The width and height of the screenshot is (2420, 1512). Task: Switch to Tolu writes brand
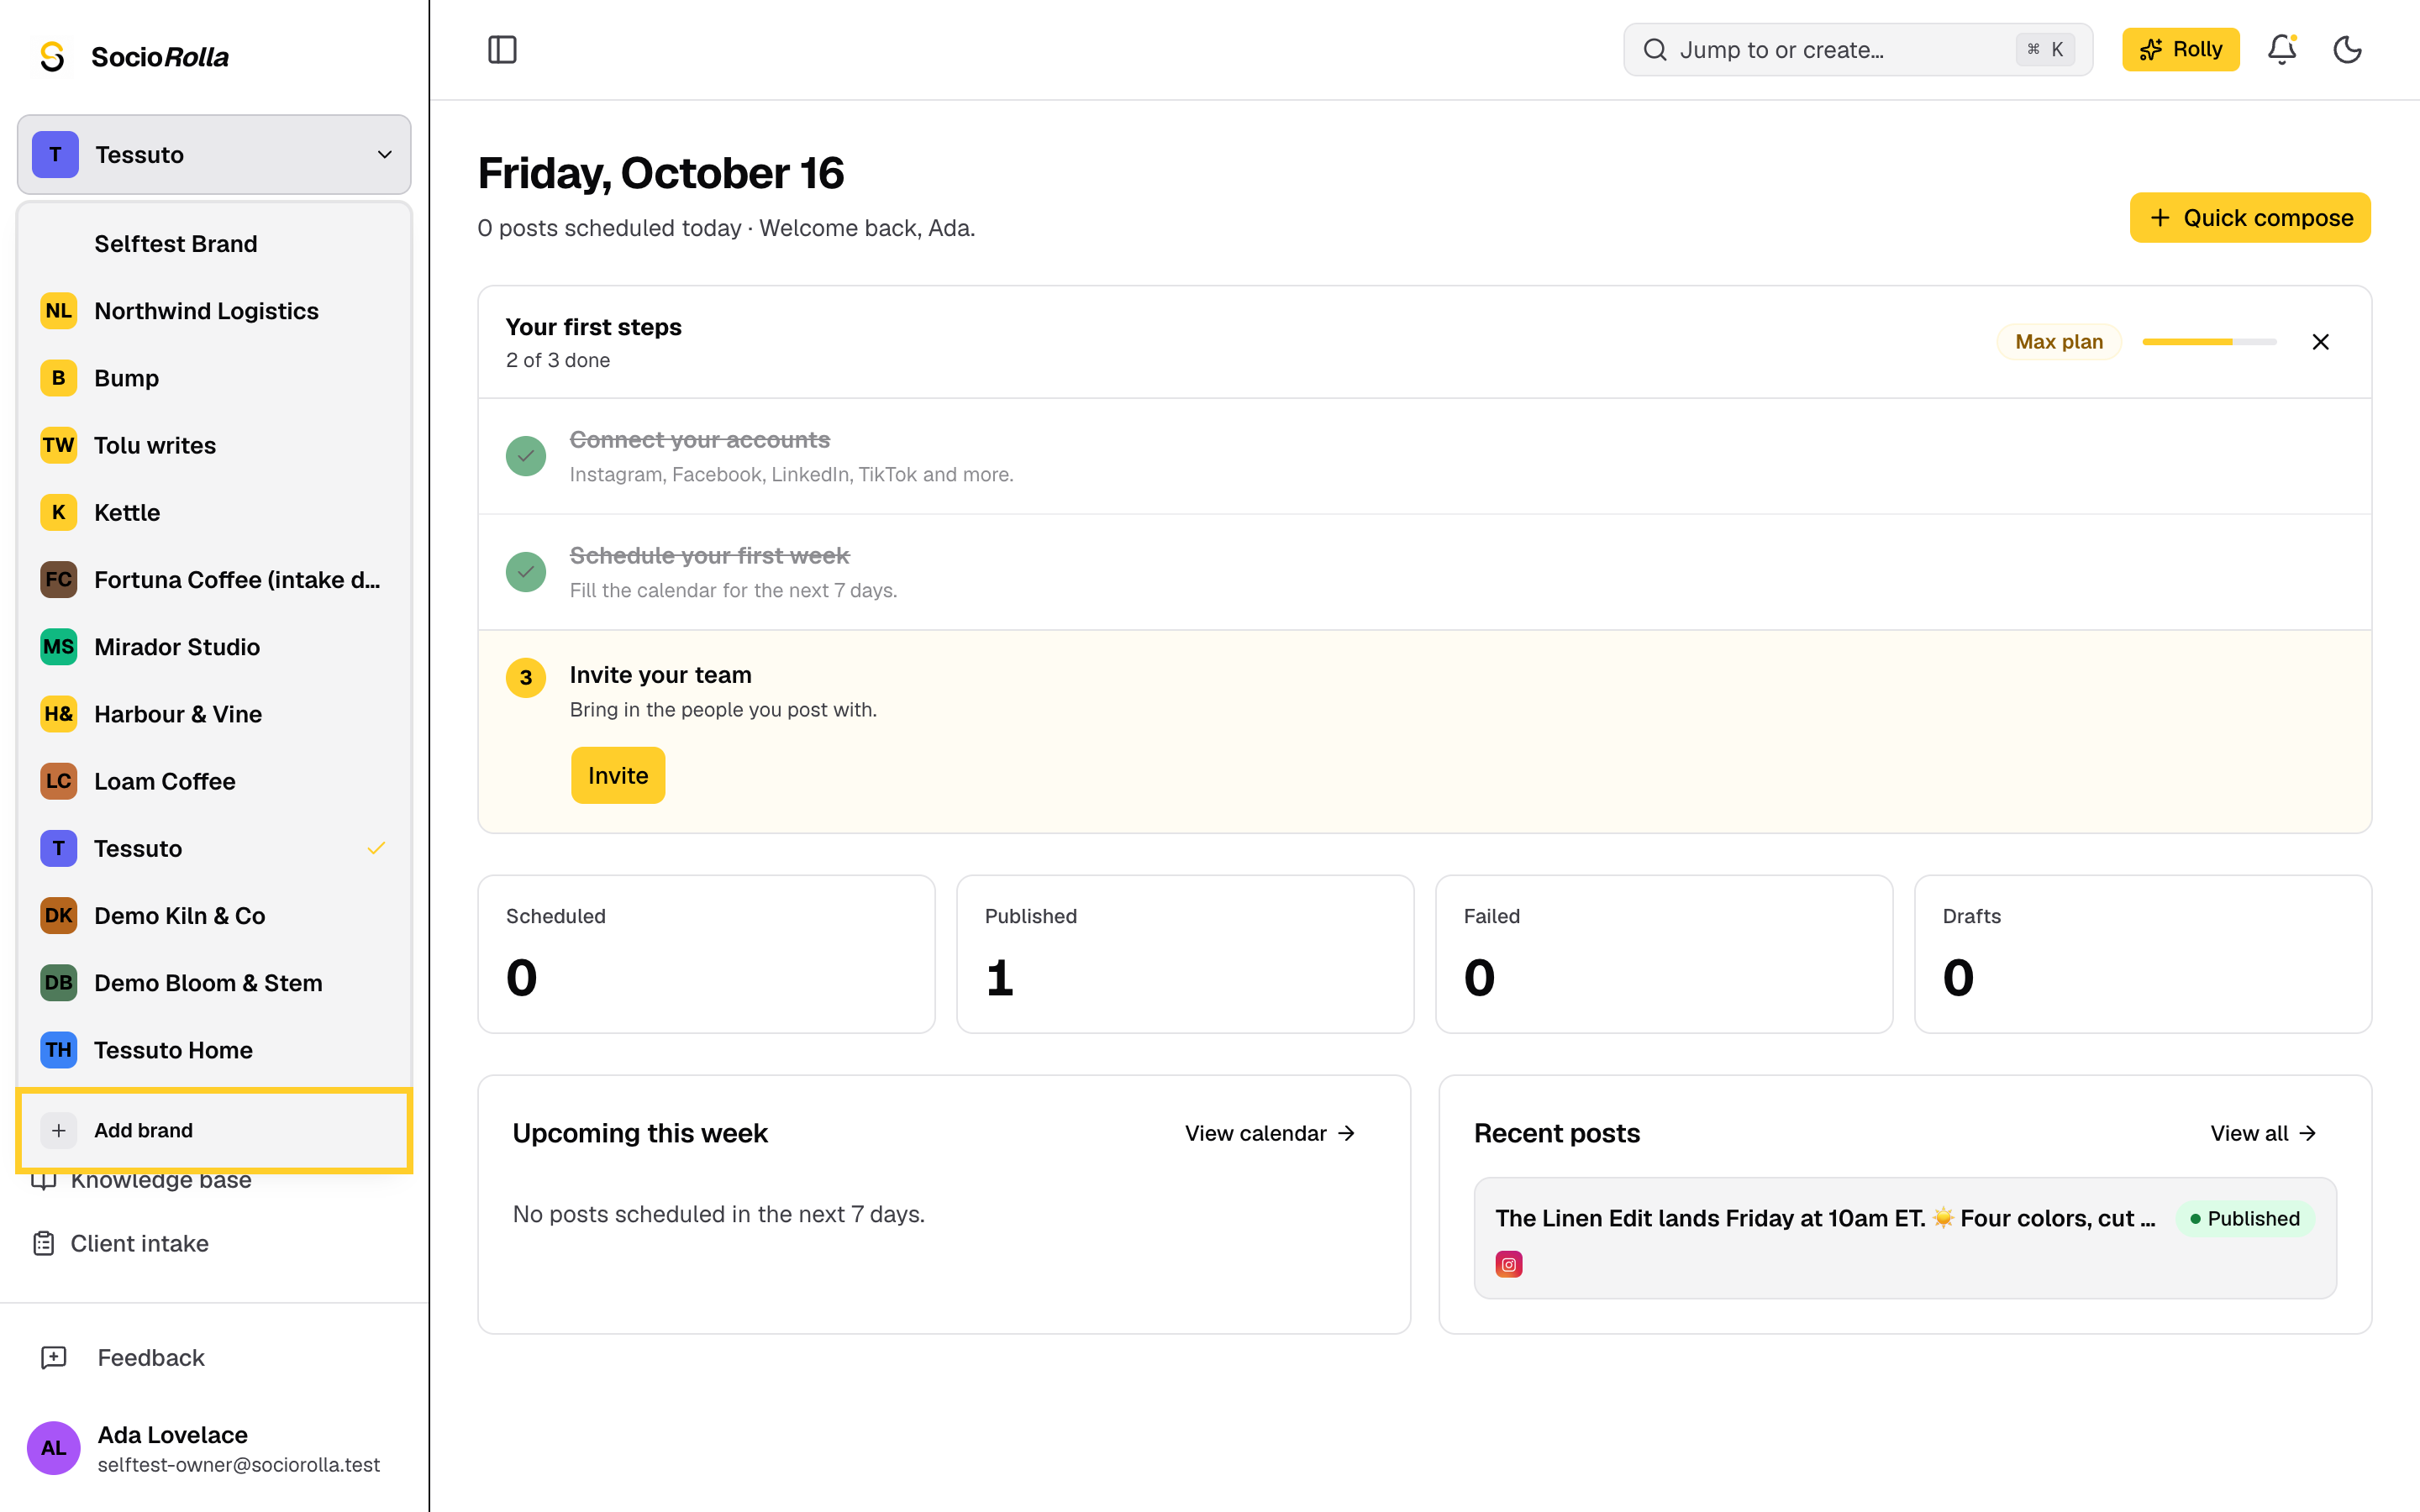coord(214,445)
